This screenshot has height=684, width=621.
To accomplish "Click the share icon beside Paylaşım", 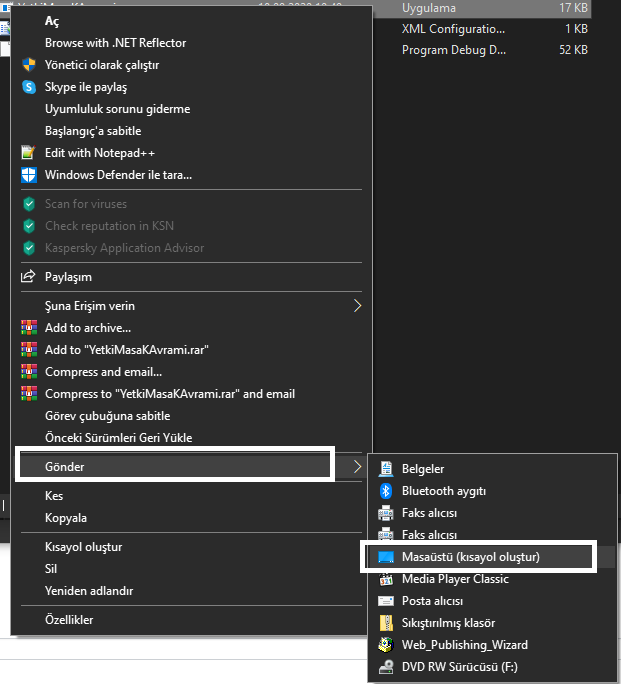I will [x=28, y=277].
